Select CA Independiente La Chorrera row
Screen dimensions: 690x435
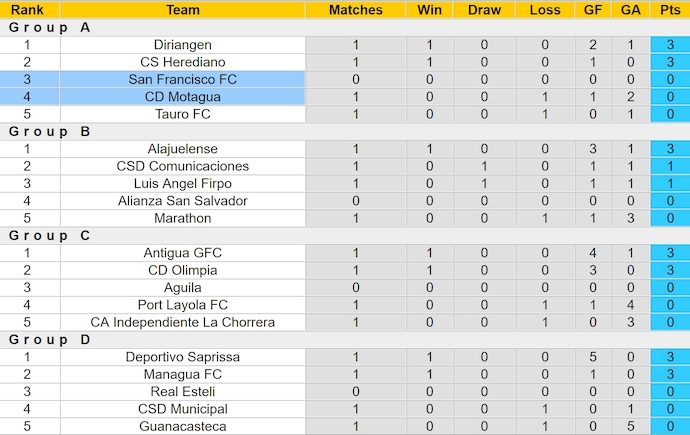[183, 322]
